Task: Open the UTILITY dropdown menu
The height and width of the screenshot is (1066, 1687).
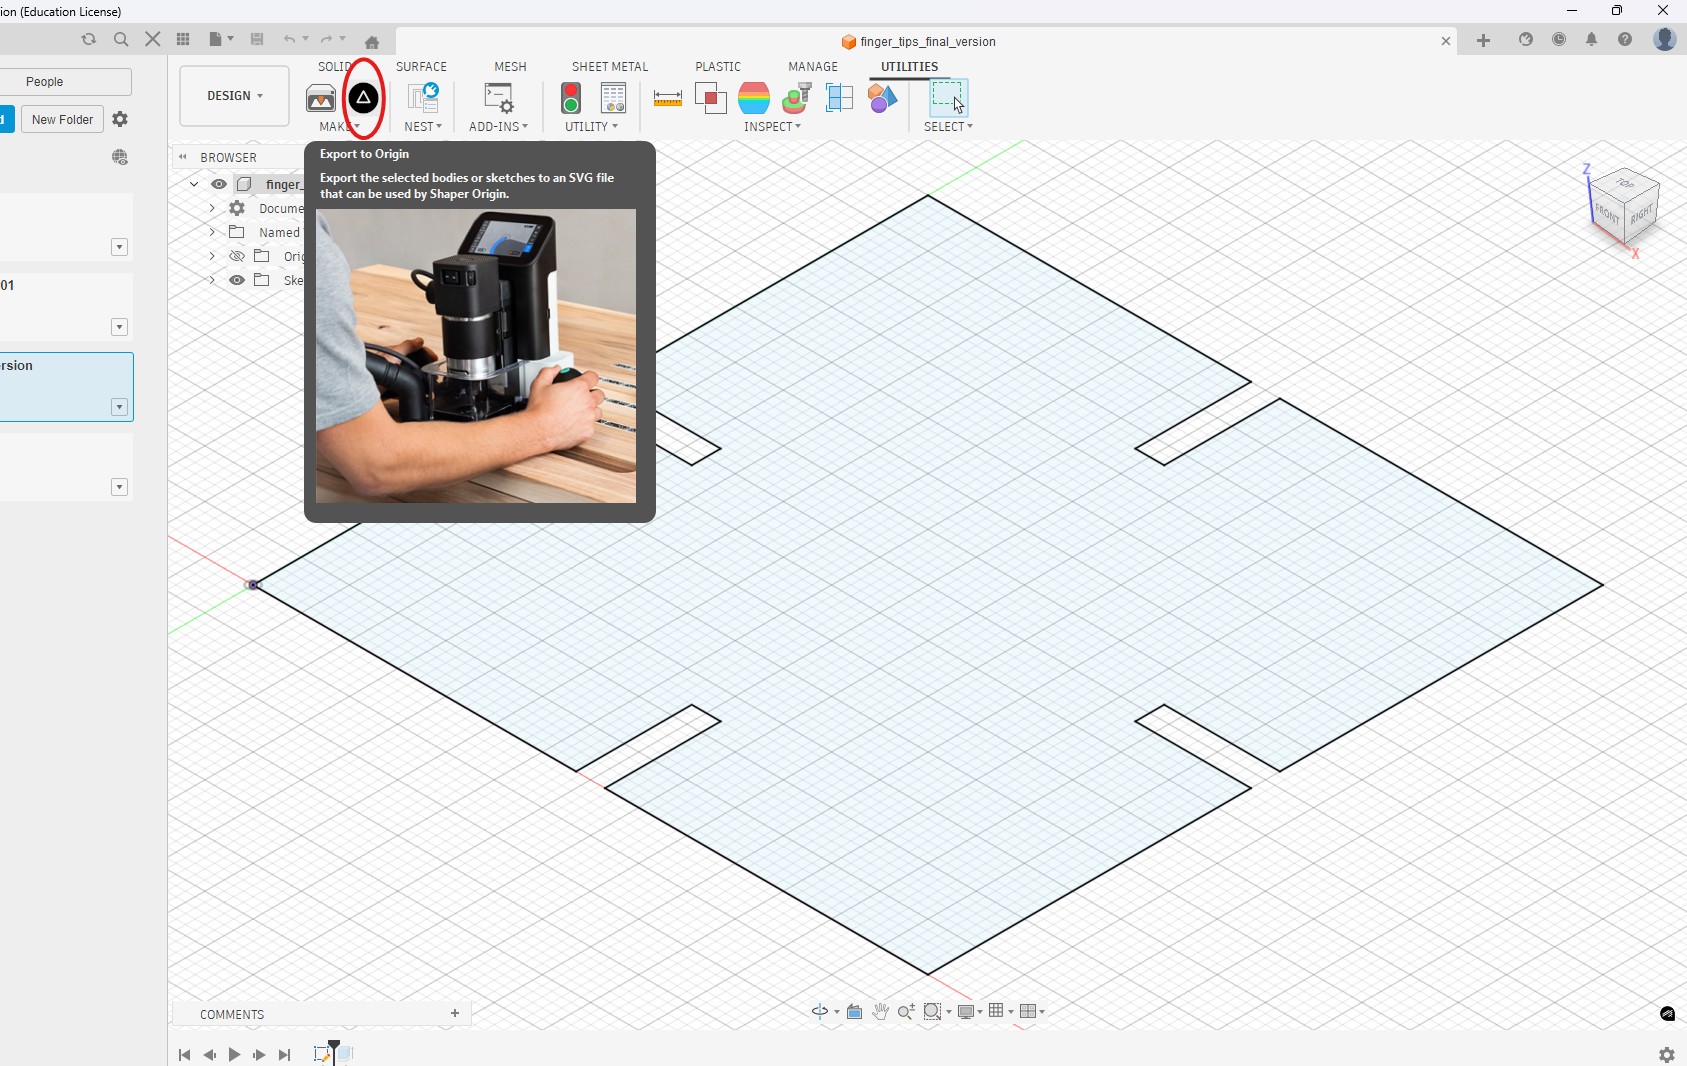Action: (x=591, y=127)
